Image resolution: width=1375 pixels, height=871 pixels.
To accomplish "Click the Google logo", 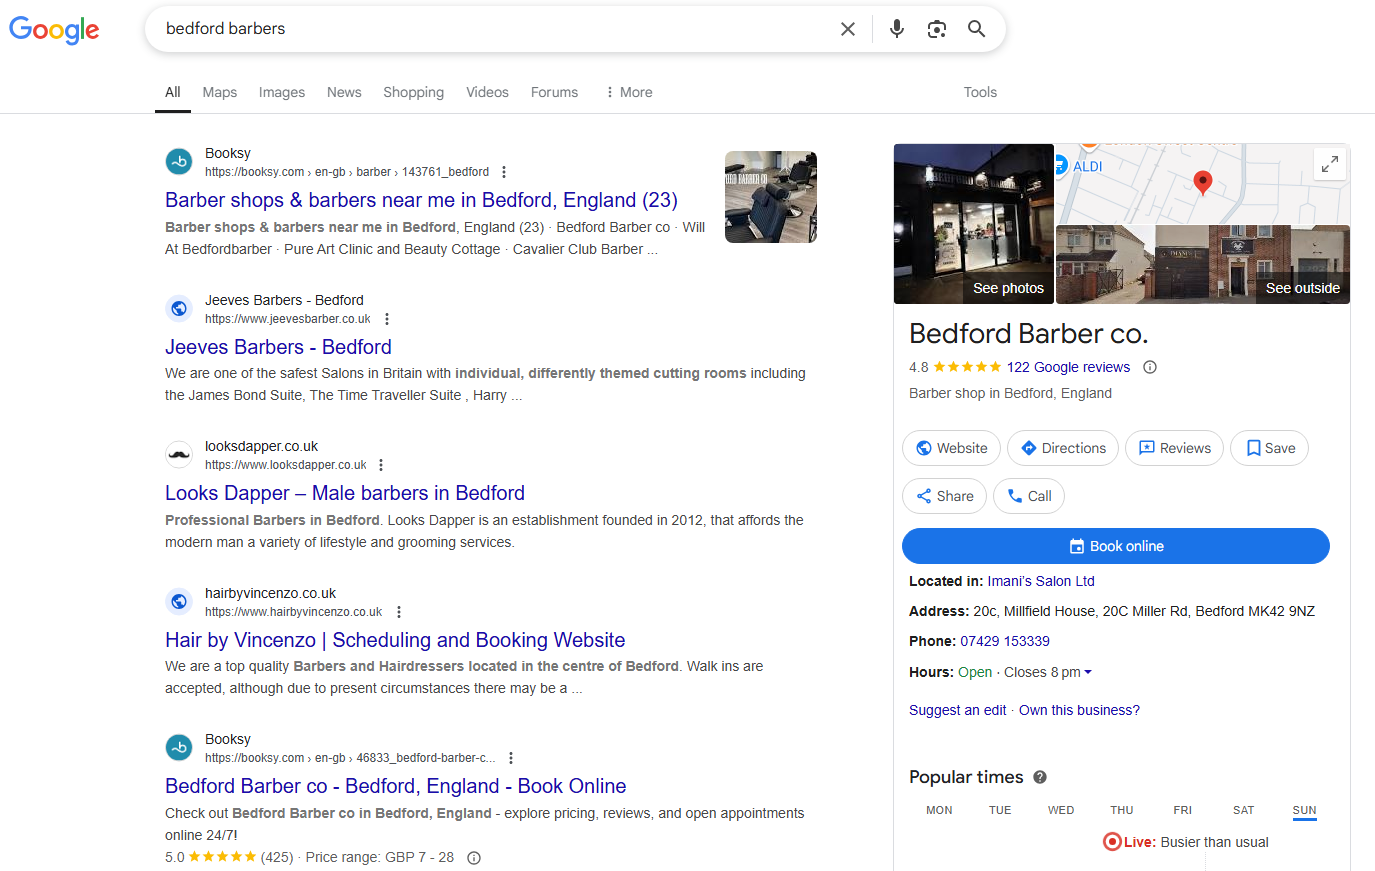I will click(54, 30).
